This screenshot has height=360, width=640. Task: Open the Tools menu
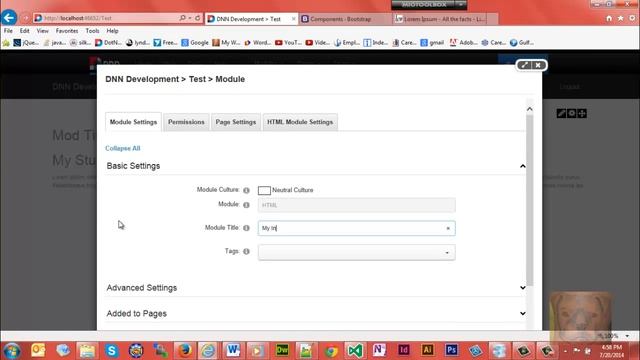92,31
